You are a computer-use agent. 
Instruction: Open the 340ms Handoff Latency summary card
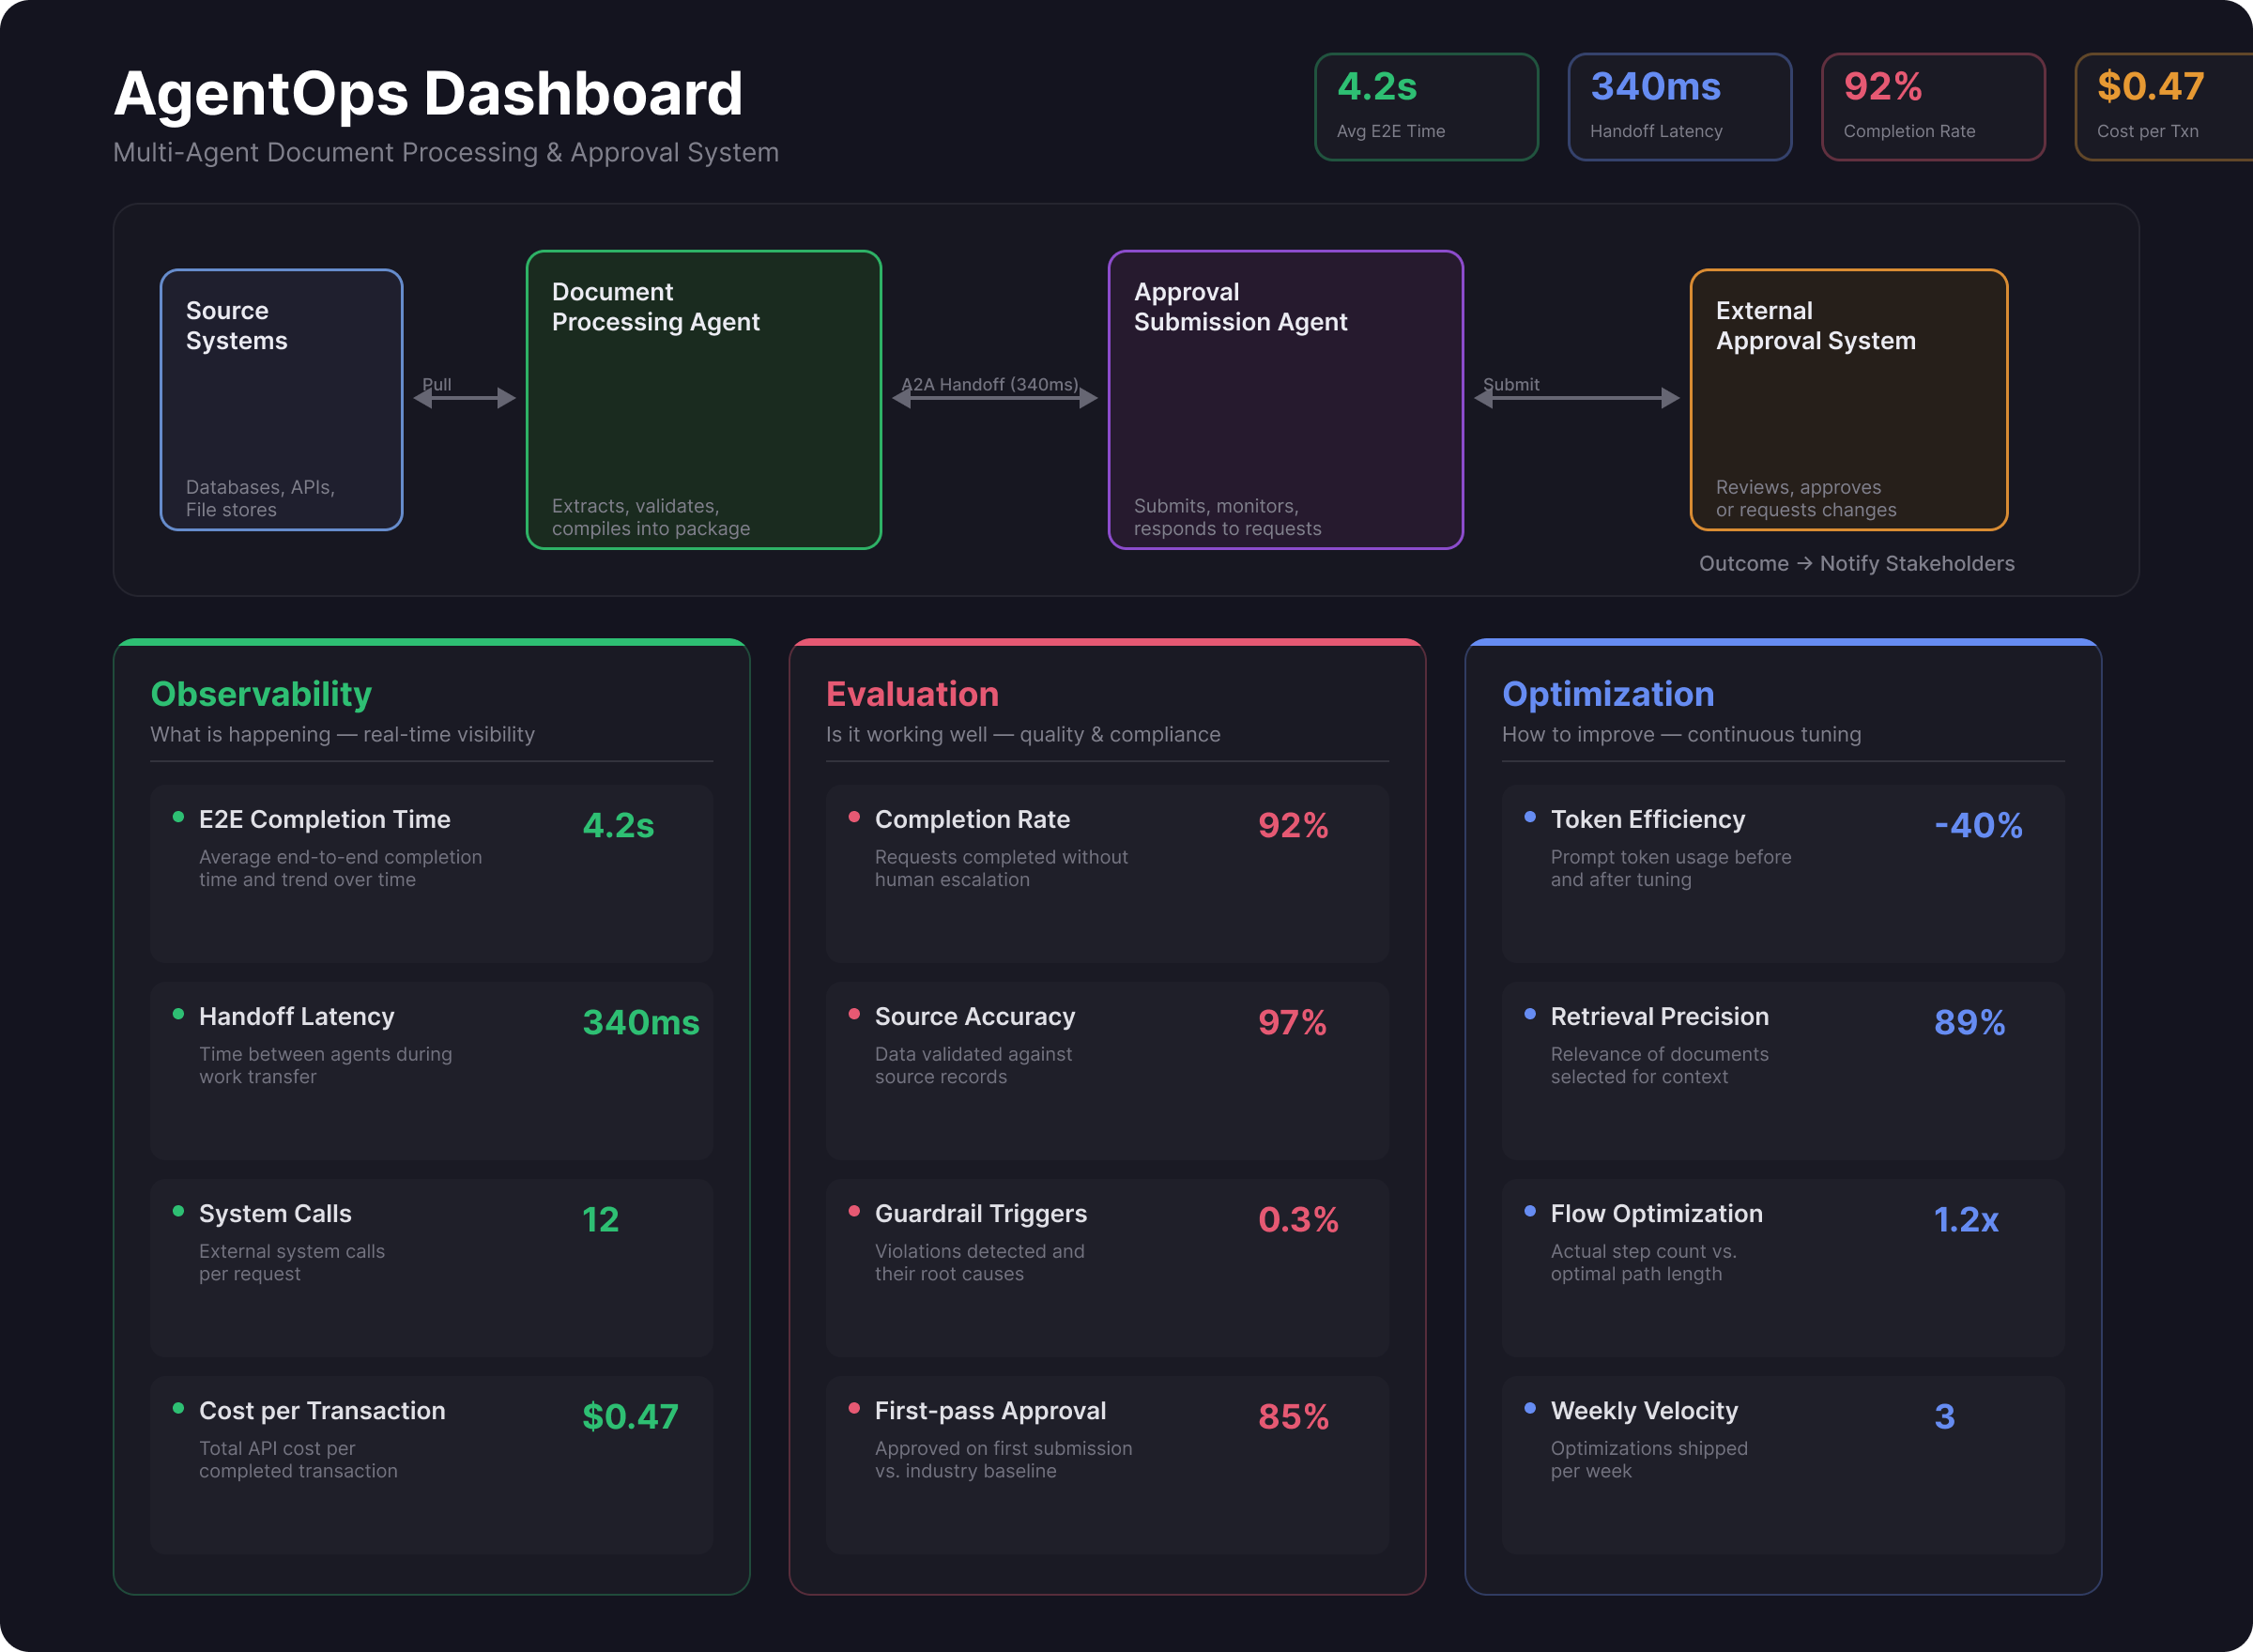pos(1679,107)
